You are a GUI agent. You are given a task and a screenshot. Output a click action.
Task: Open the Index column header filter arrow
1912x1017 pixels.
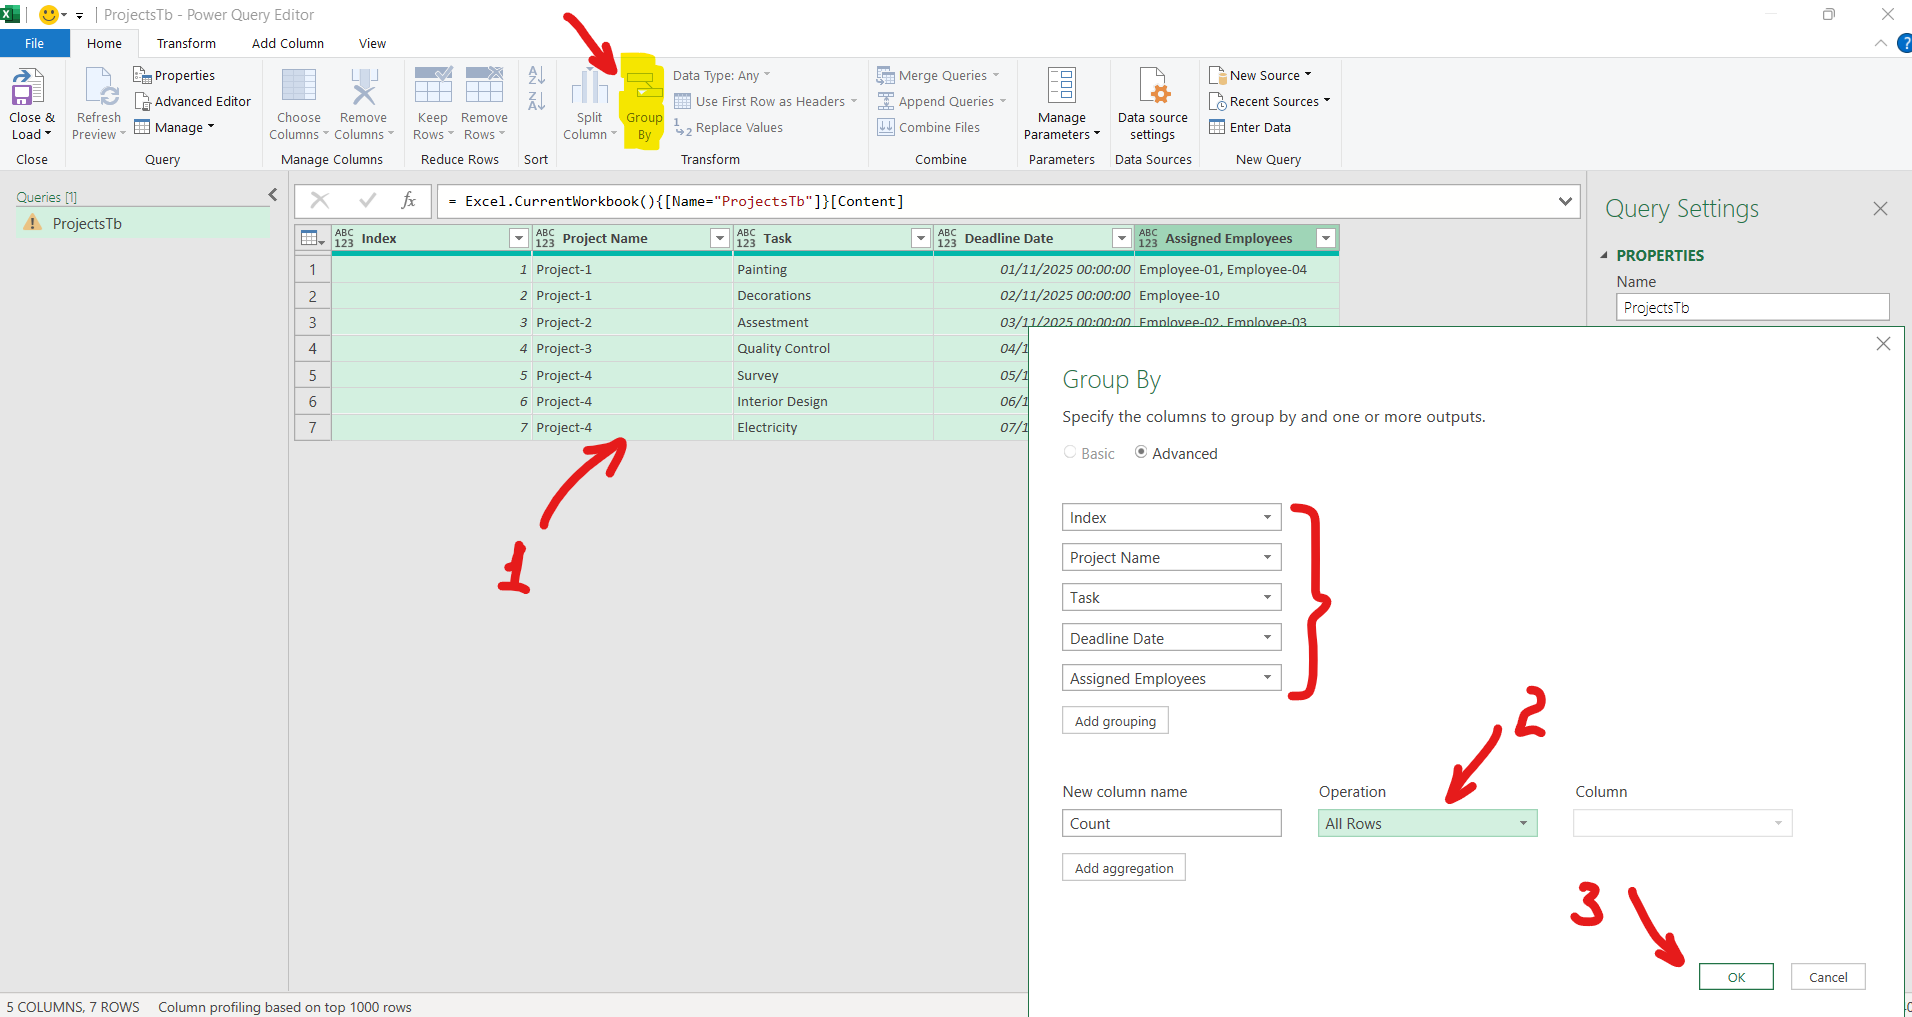[x=519, y=238]
